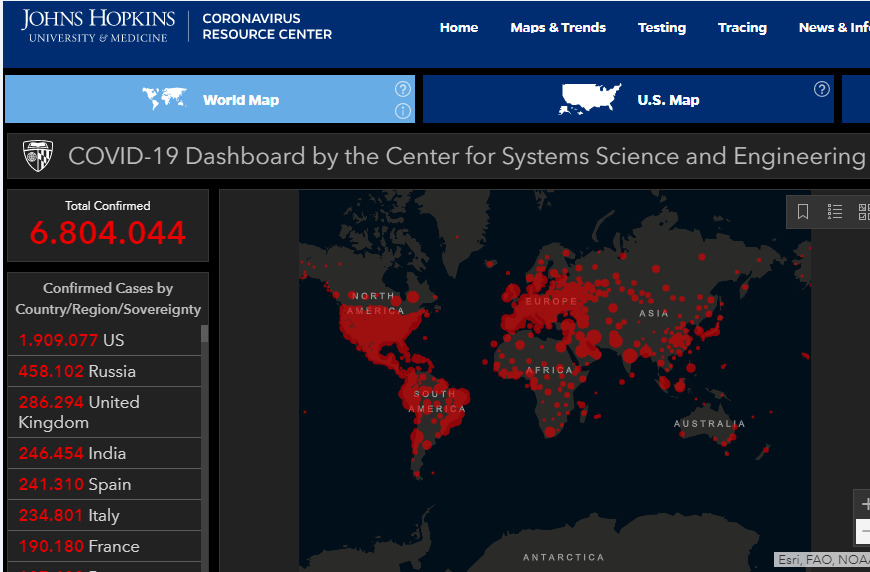Show the map legend list icon

[835, 211]
